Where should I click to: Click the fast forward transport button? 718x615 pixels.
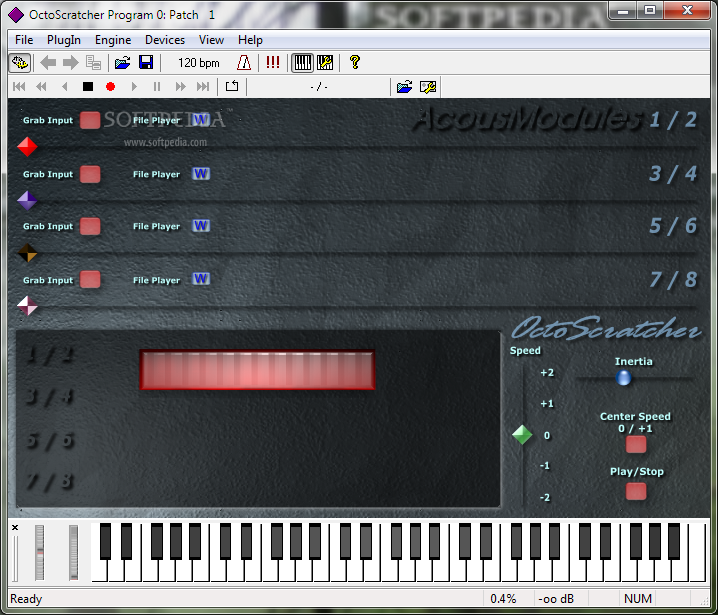coord(180,87)
